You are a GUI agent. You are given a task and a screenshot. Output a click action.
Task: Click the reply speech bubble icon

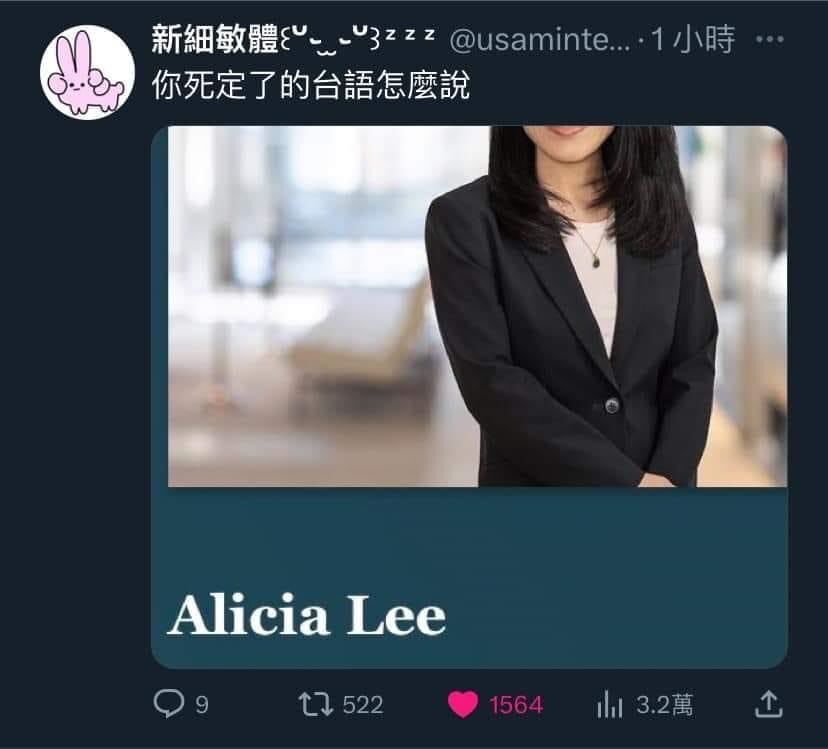tap(168, 704)
